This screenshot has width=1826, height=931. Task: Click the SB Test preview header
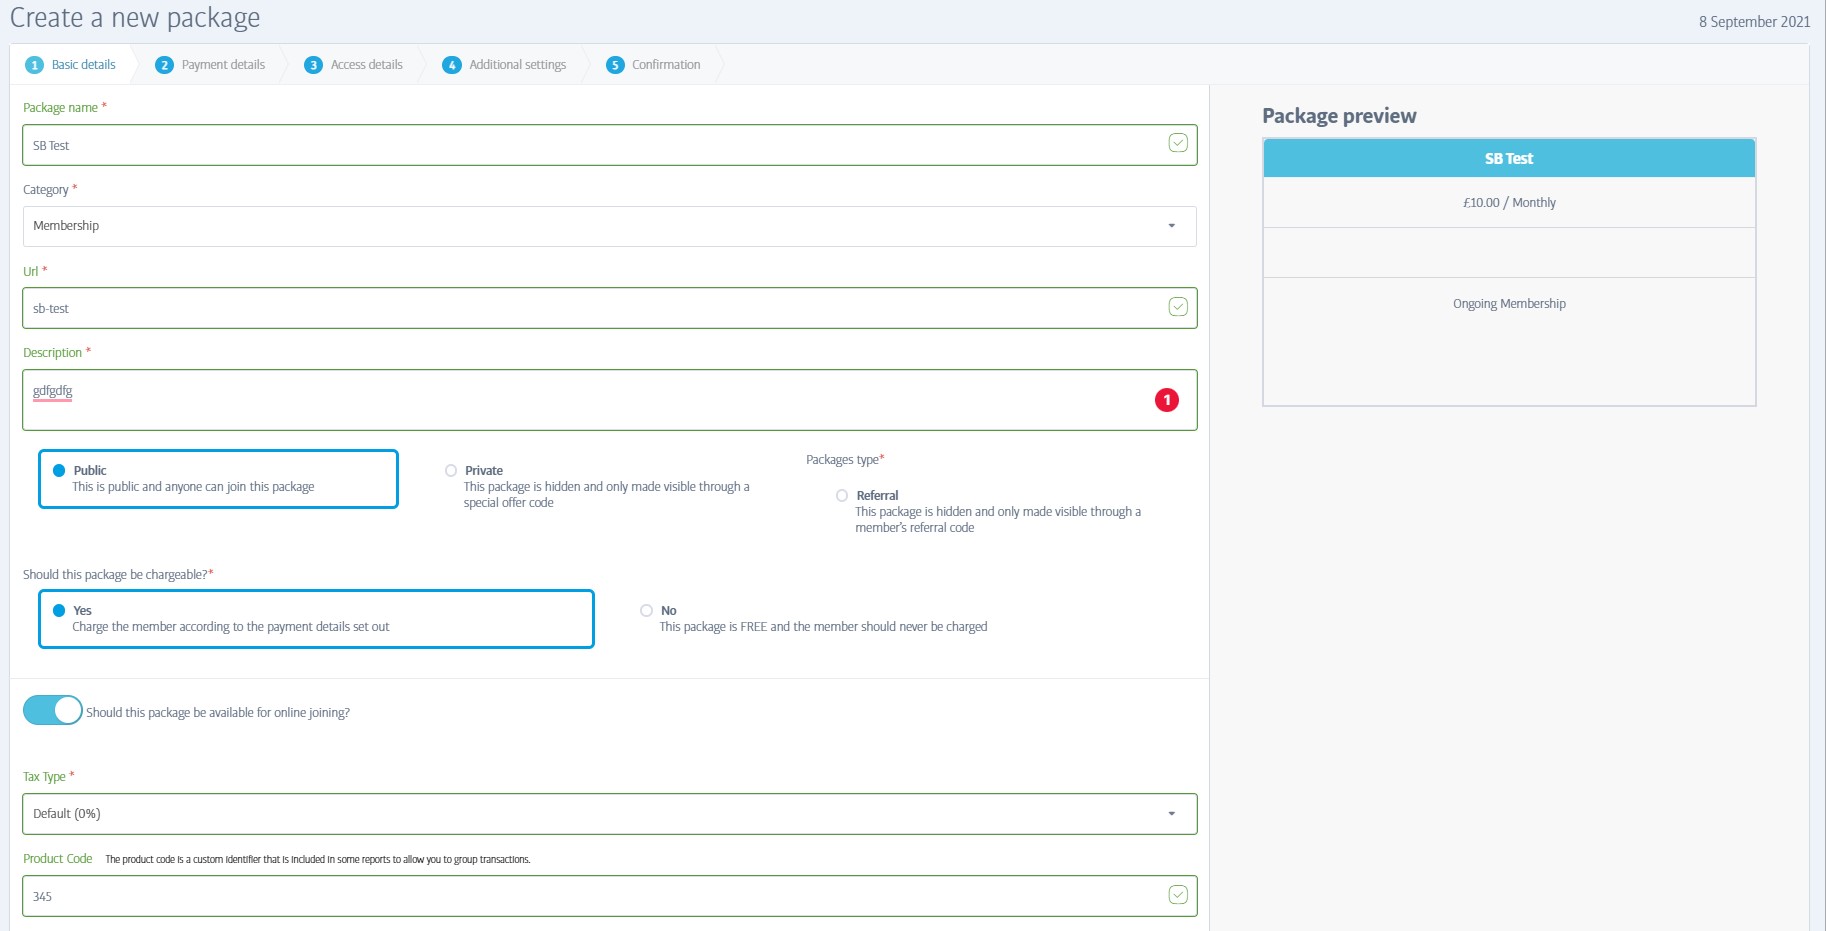click(1509, 158)
